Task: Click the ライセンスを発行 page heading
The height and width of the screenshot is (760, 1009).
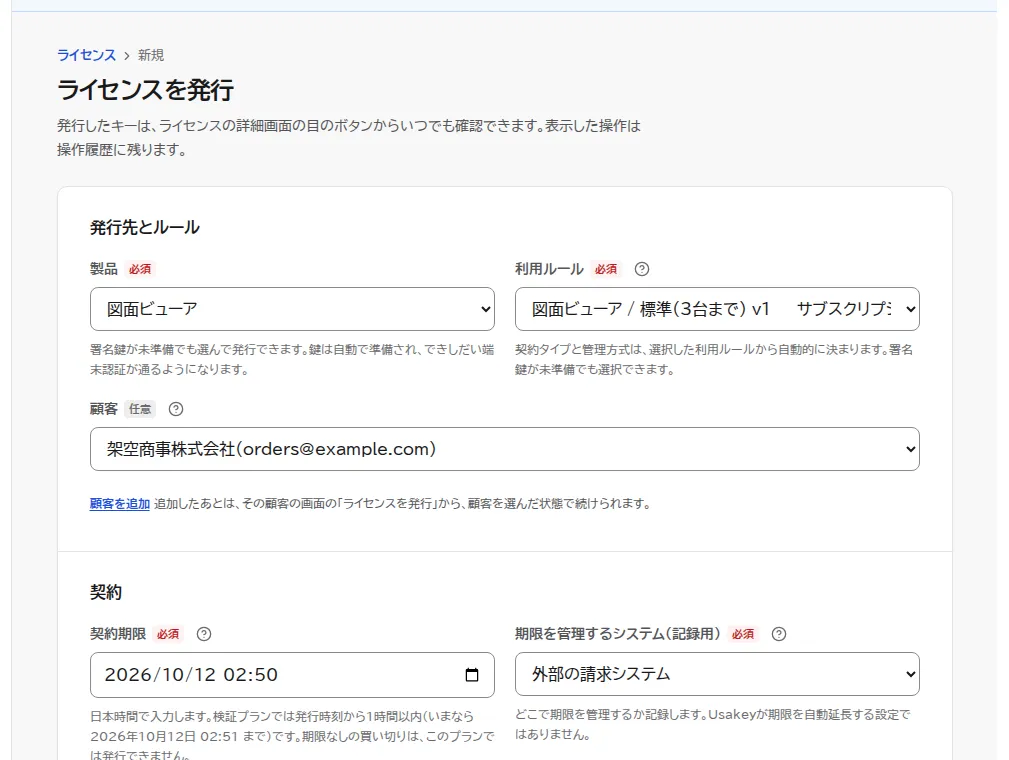Action: 145,90
